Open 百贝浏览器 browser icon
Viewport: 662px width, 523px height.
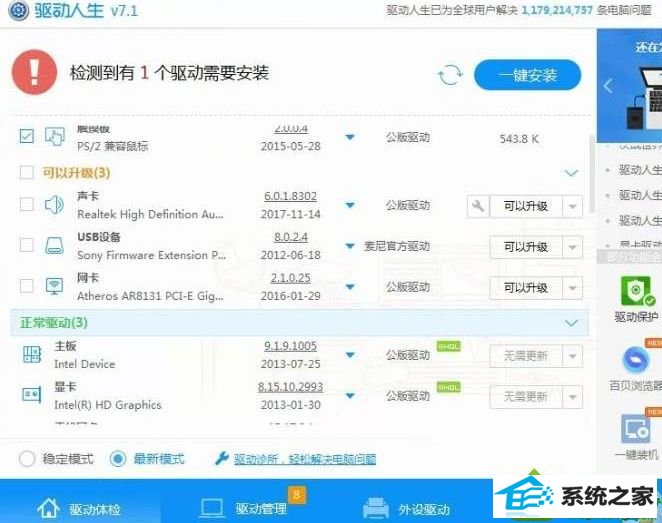(x=636, y=359)
